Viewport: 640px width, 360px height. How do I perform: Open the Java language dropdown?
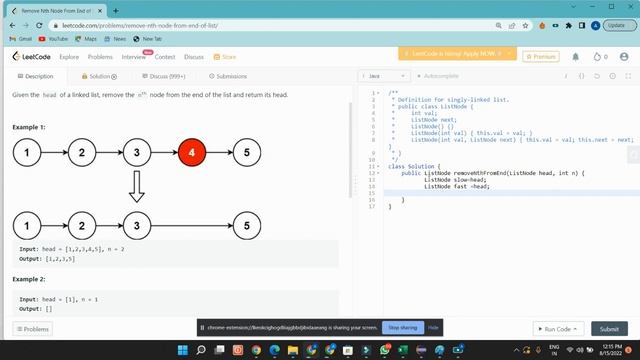click(x=384, y=76)
